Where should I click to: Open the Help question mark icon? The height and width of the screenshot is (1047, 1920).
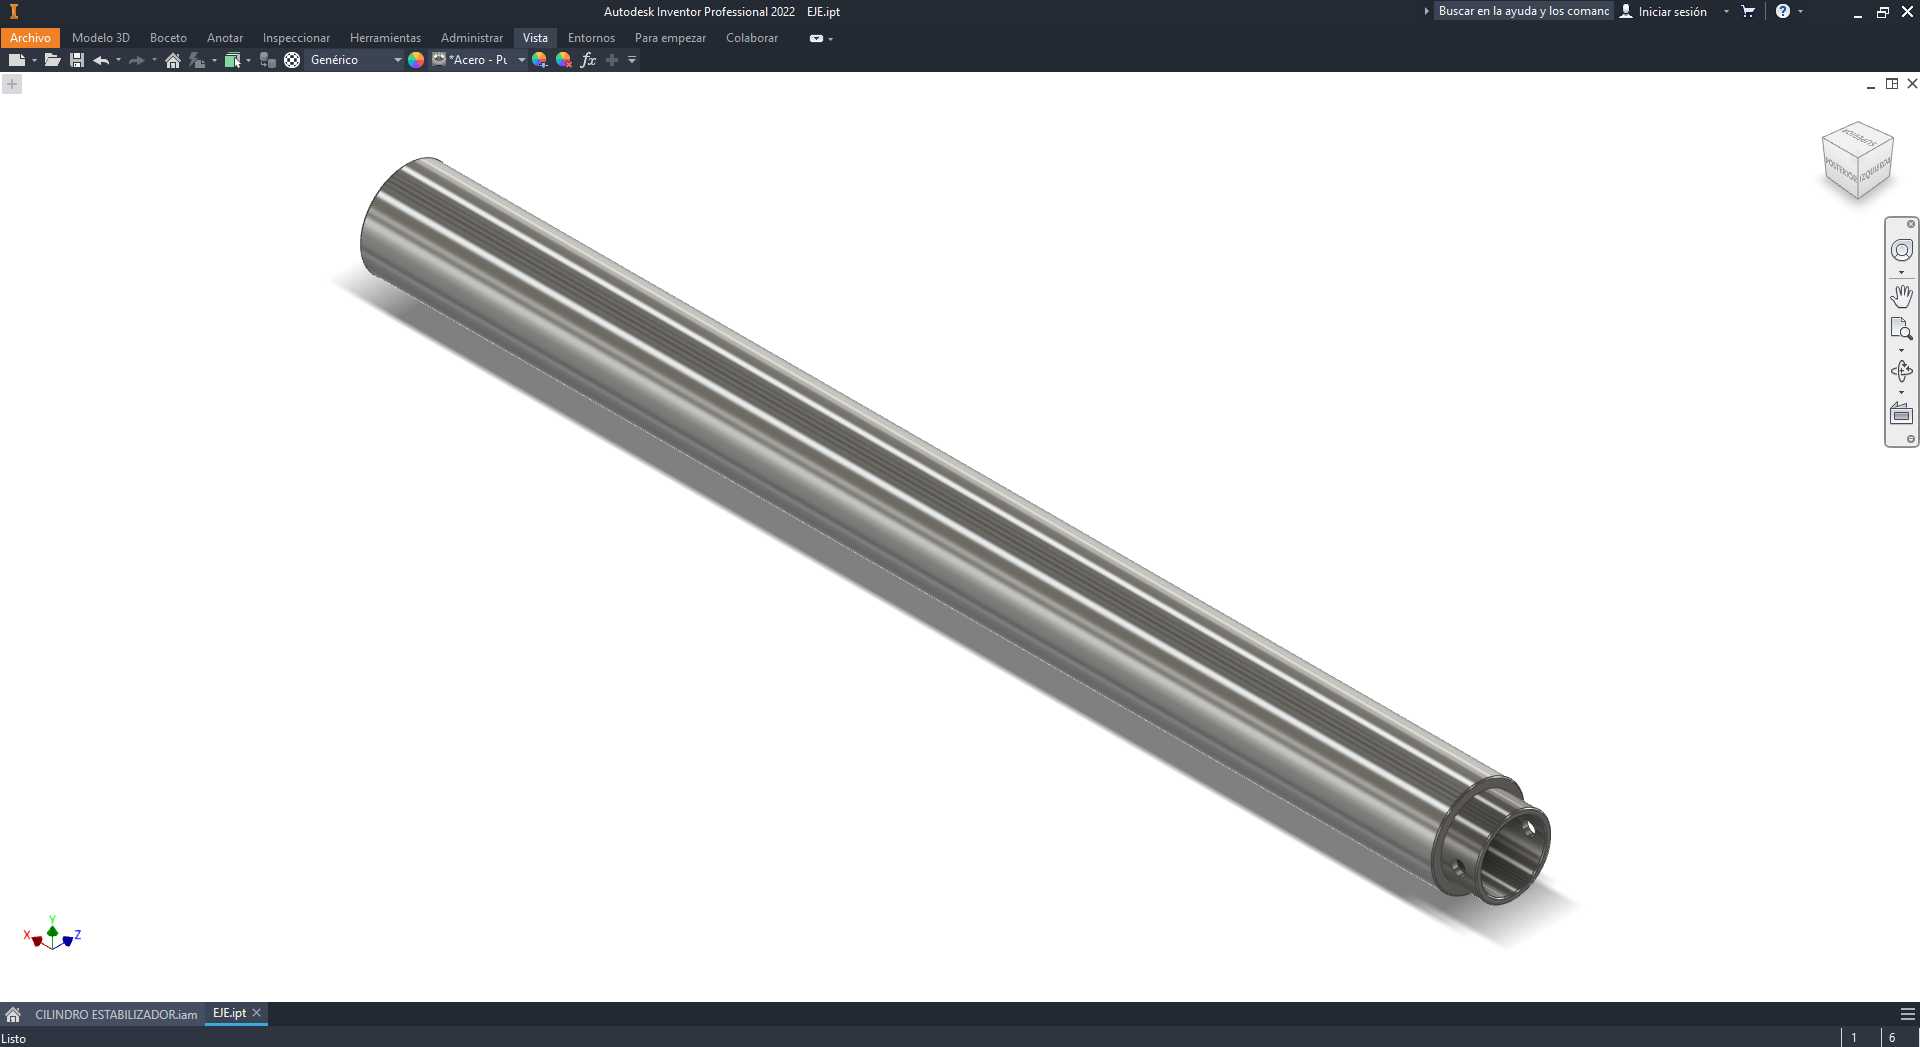click(x=1783, y=12)
